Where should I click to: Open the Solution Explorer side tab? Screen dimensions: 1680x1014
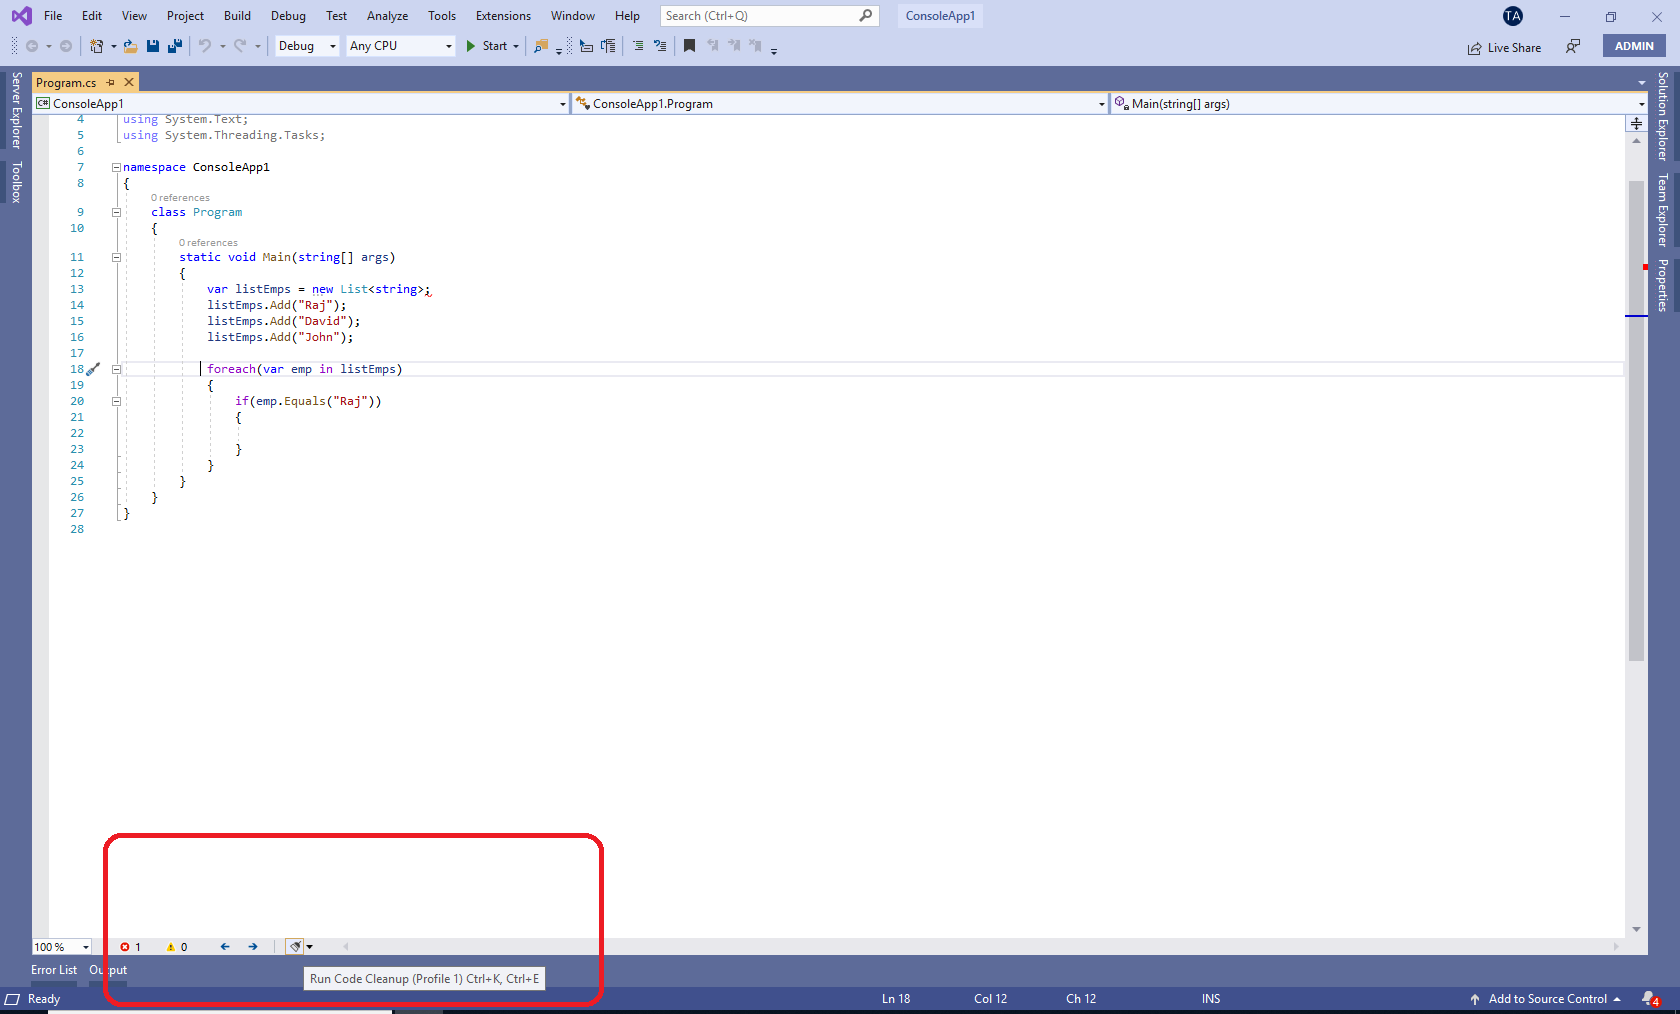(1663, 116)
